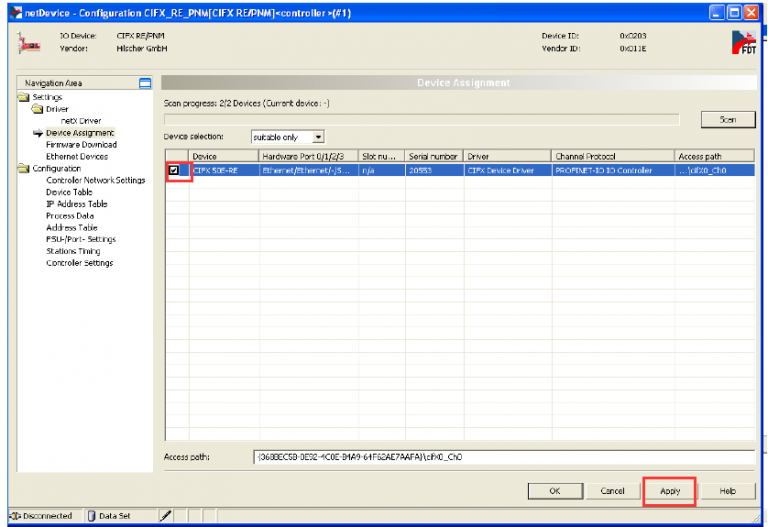Click the Navigation Area panel toggle icon

tap(144, 84)
